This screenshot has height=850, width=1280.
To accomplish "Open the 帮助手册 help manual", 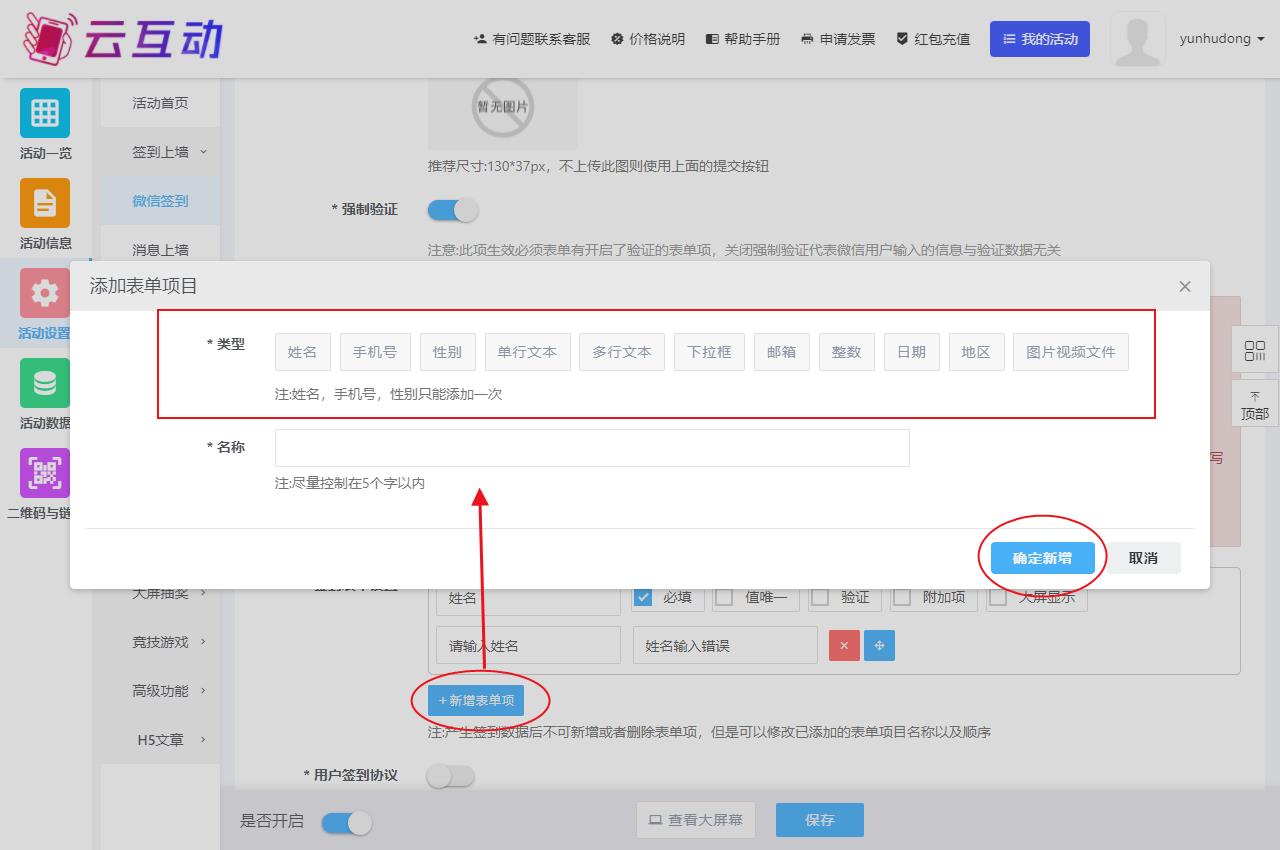I will click(743, 39).
